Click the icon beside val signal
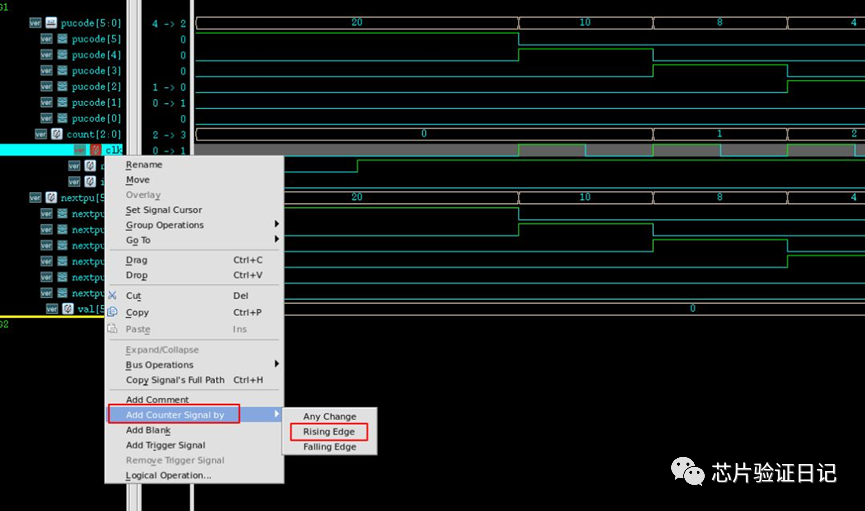Image resolution: width=865 pixels, height=511 pixels. coord(68,309)
